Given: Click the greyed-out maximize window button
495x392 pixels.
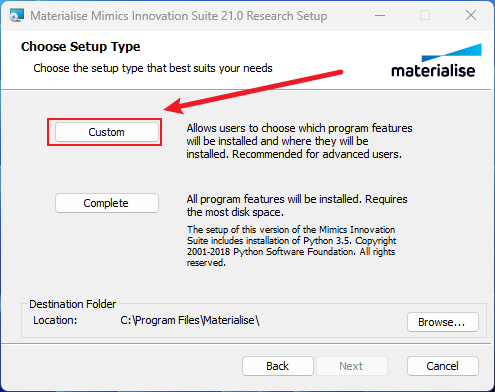Looking at the screenshot, I should point(425,15).
